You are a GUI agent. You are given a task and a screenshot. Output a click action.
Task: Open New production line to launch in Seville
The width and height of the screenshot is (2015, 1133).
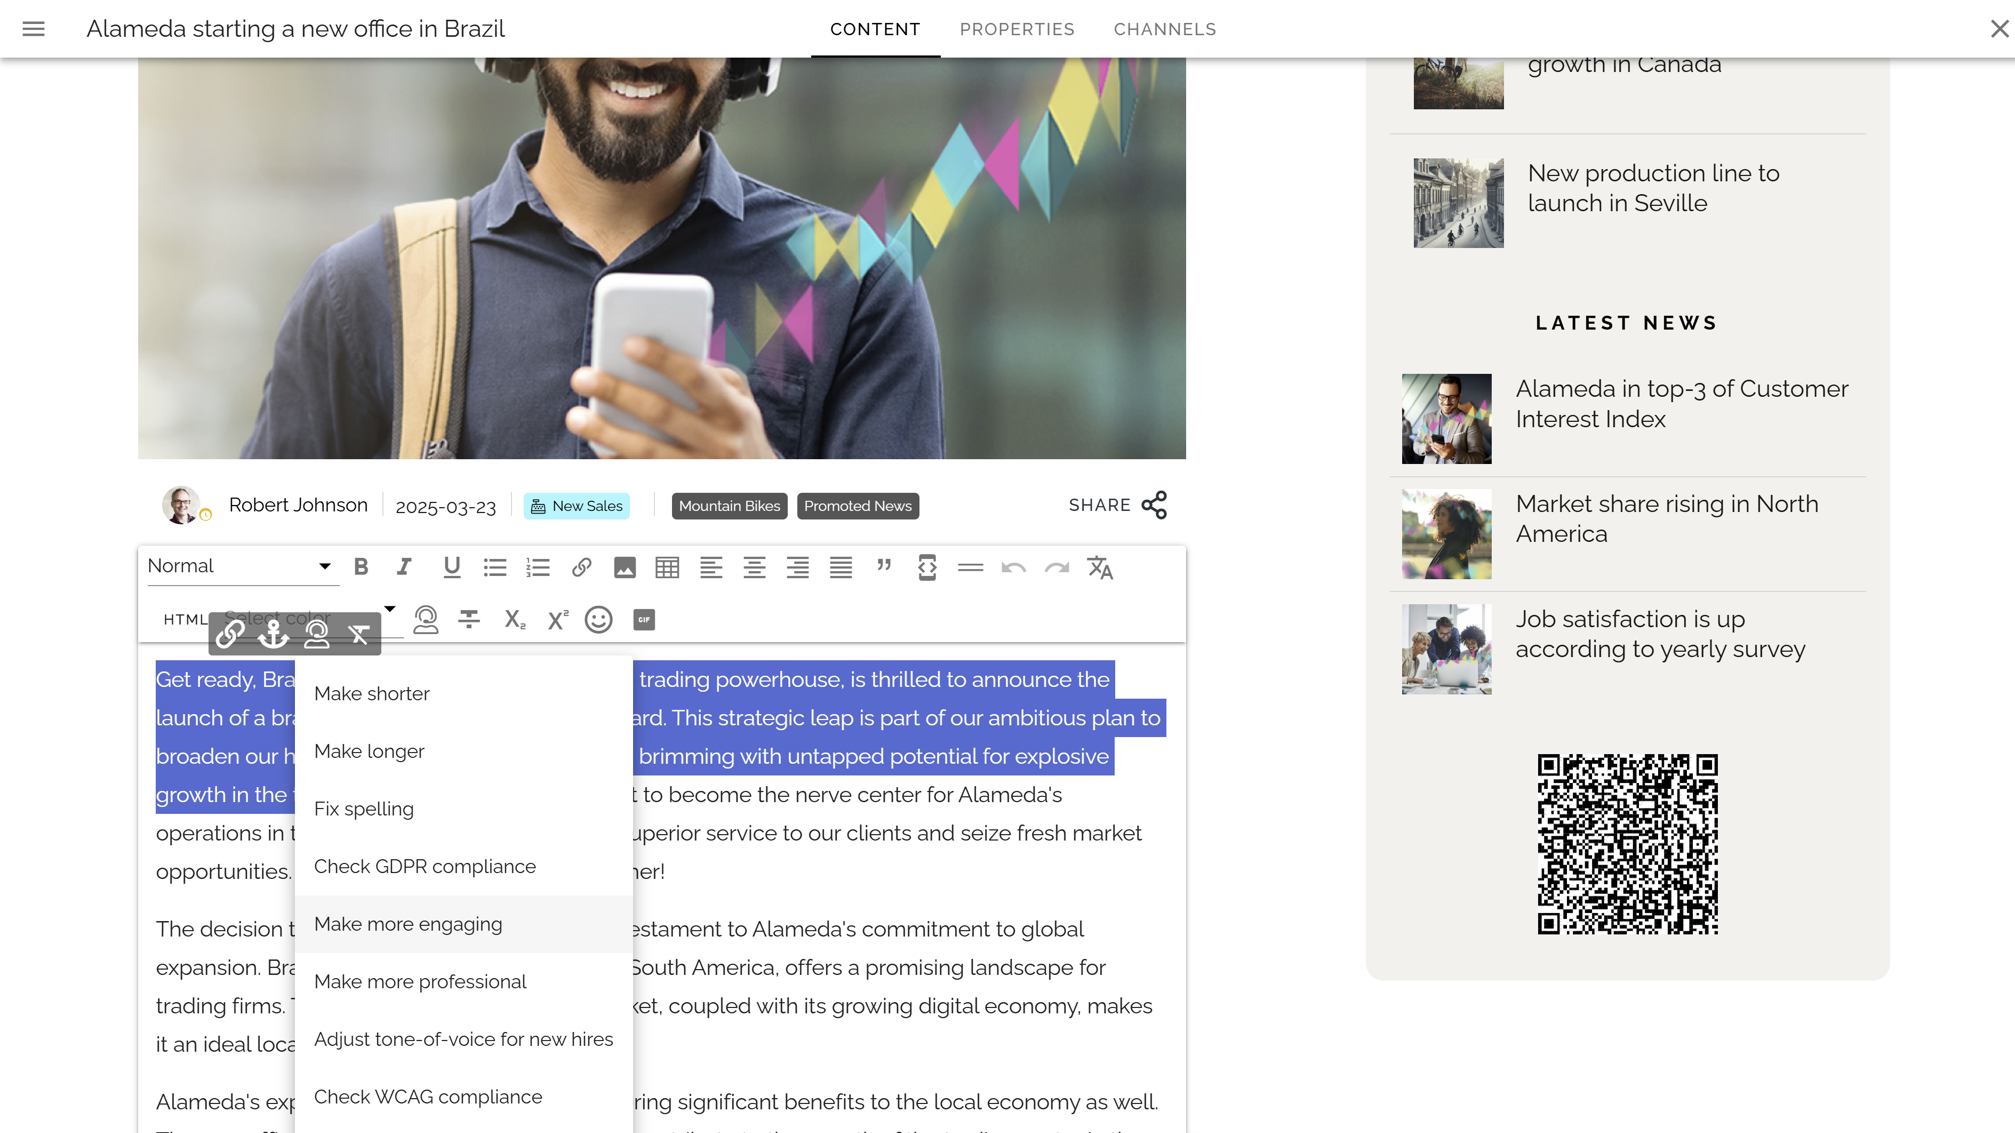point(1653,188)
